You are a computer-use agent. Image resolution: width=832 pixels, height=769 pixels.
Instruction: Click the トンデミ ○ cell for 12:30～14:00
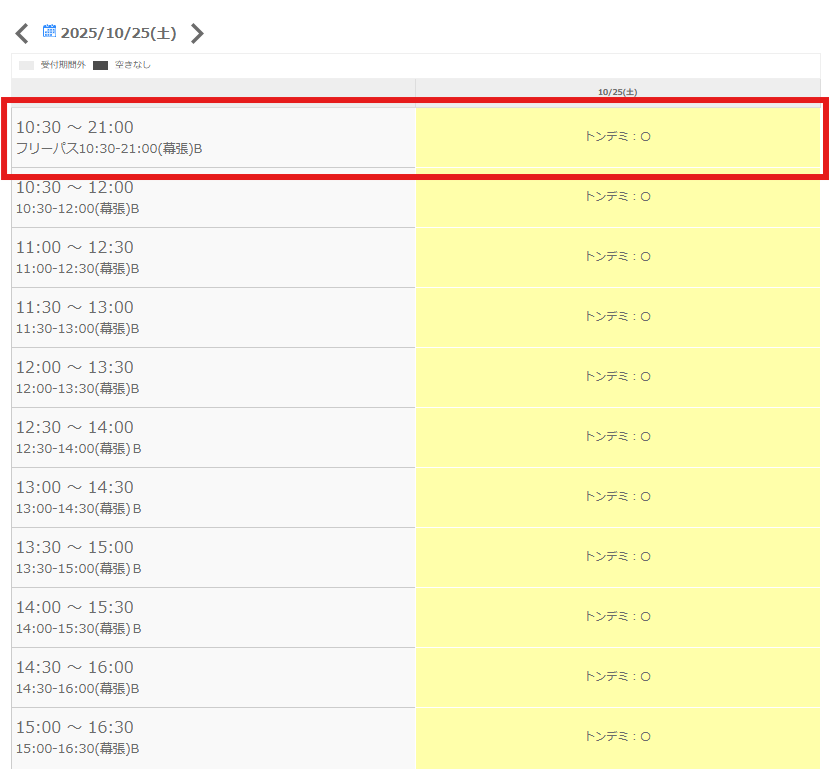pyautogui.click(x=617, y=437)
